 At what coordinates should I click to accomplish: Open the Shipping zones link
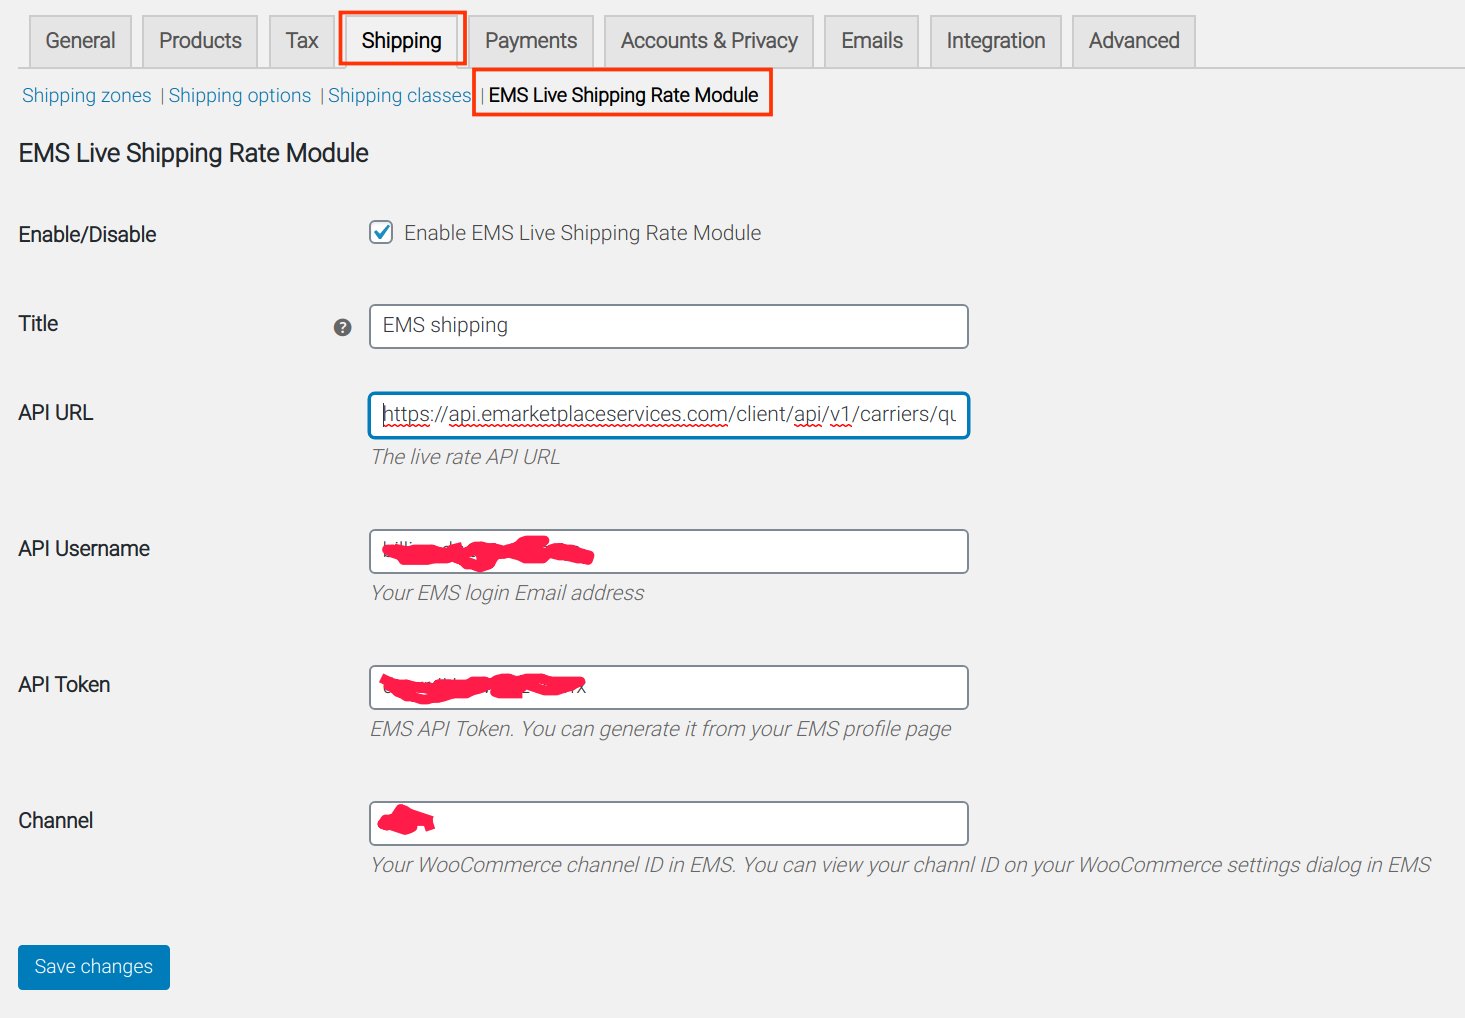tap(87, 95)
